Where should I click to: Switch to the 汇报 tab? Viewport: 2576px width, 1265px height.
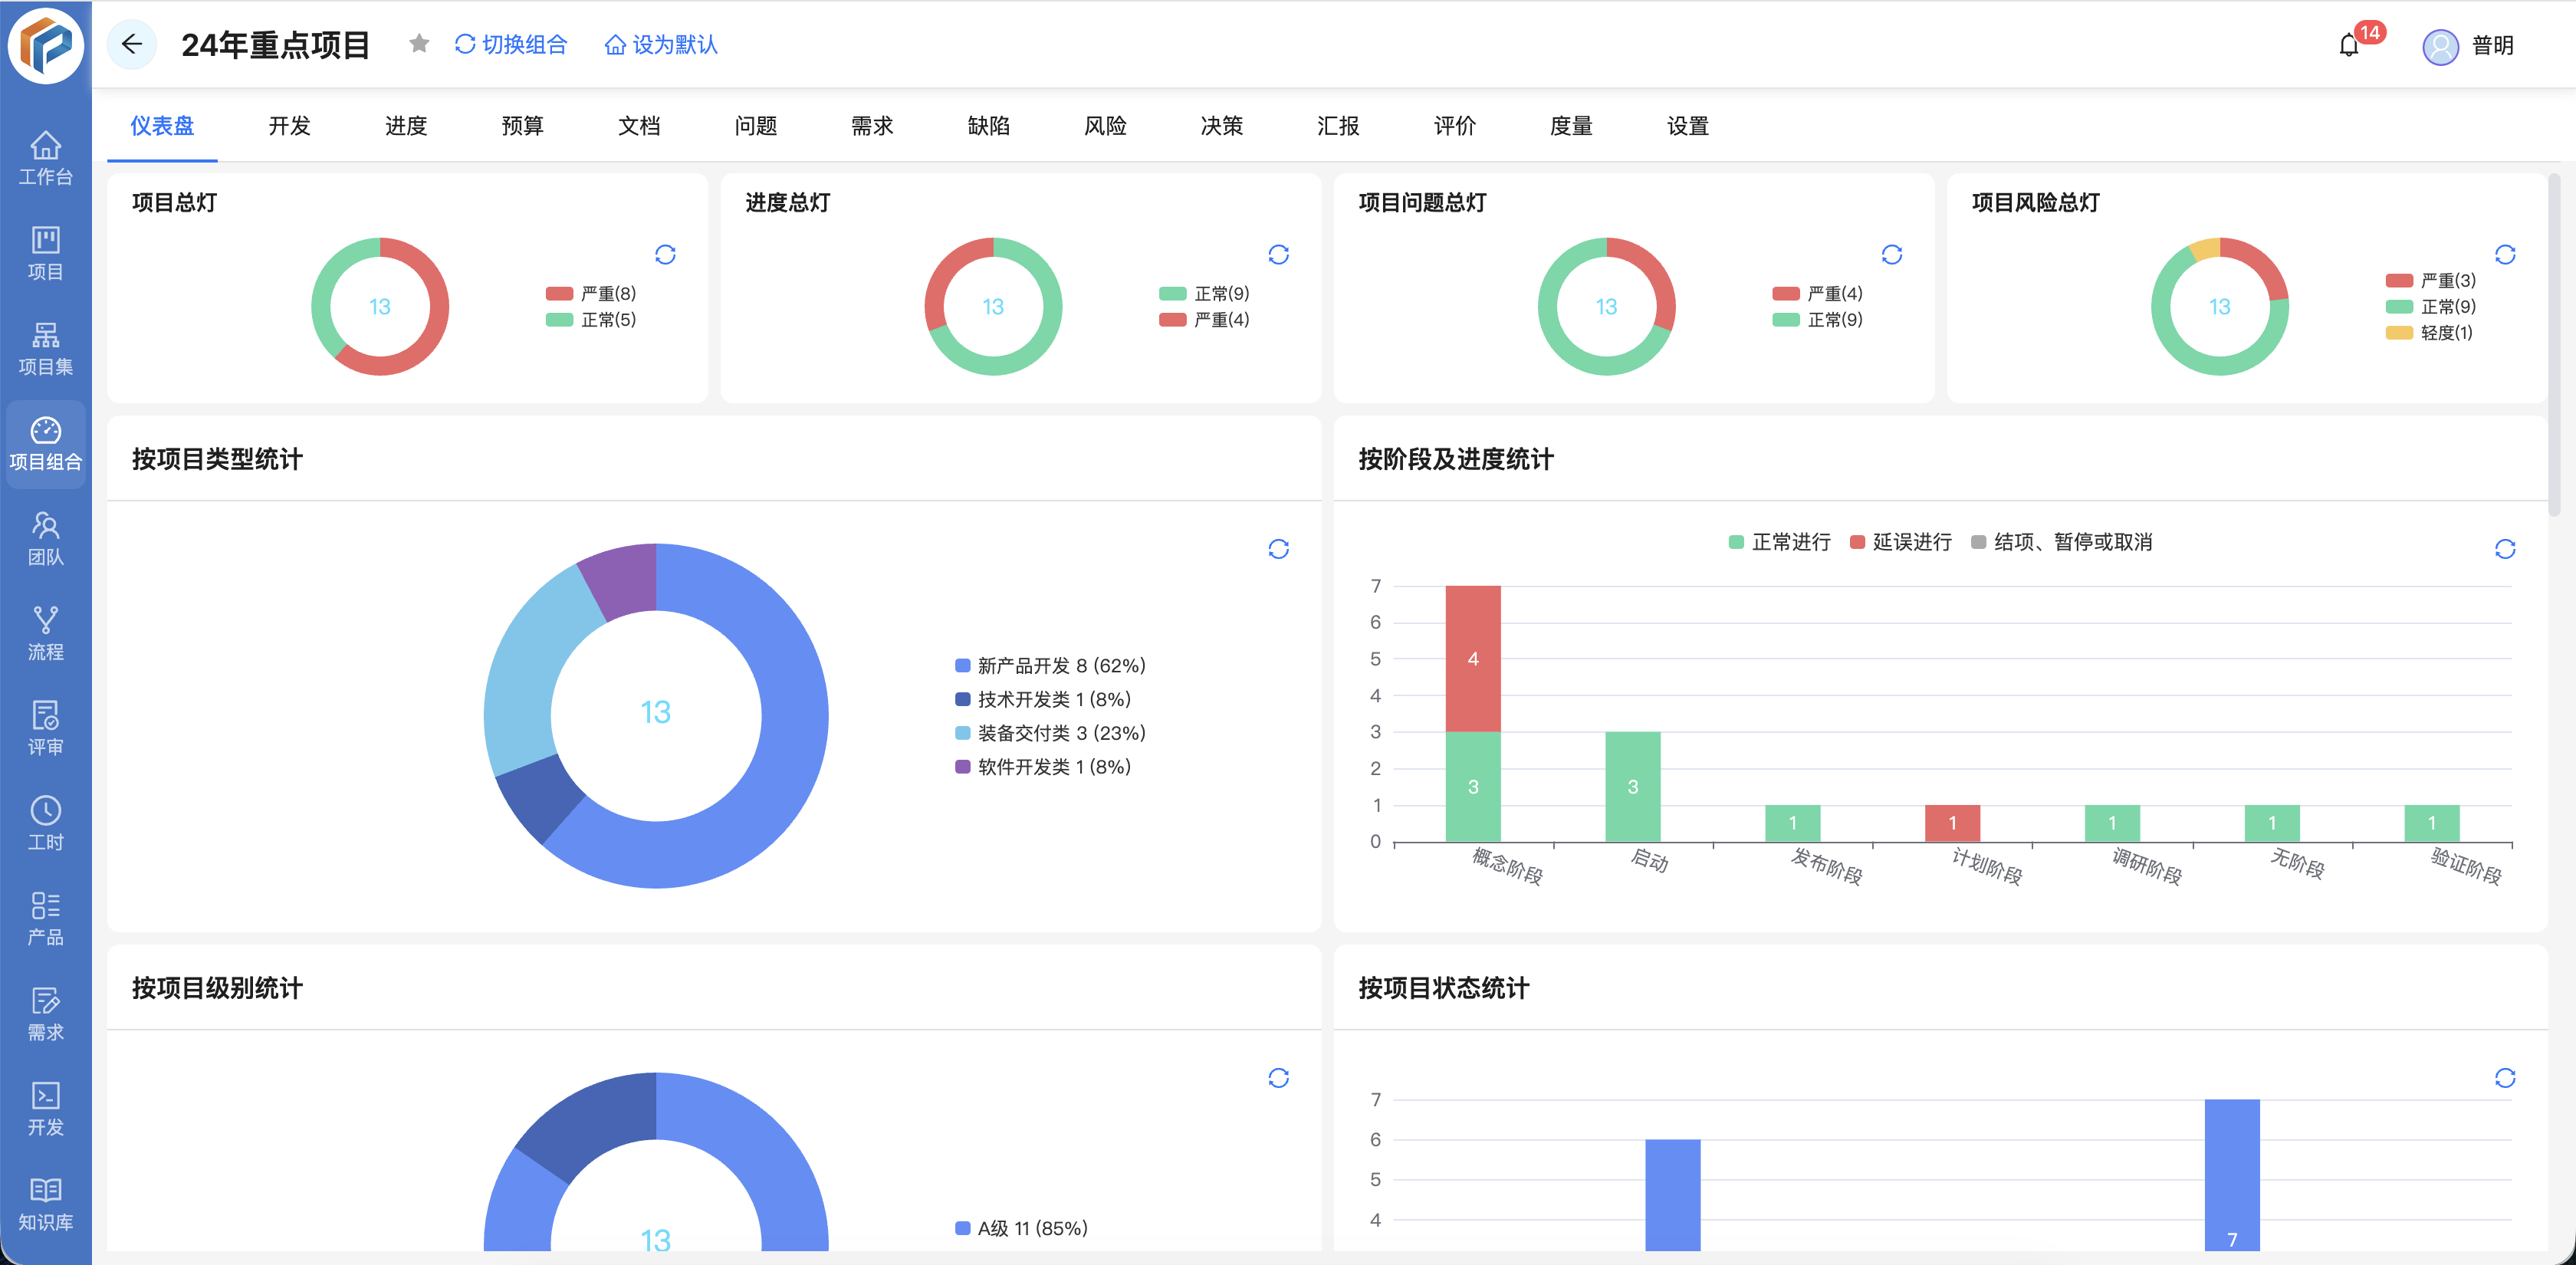click(1338, 126)
